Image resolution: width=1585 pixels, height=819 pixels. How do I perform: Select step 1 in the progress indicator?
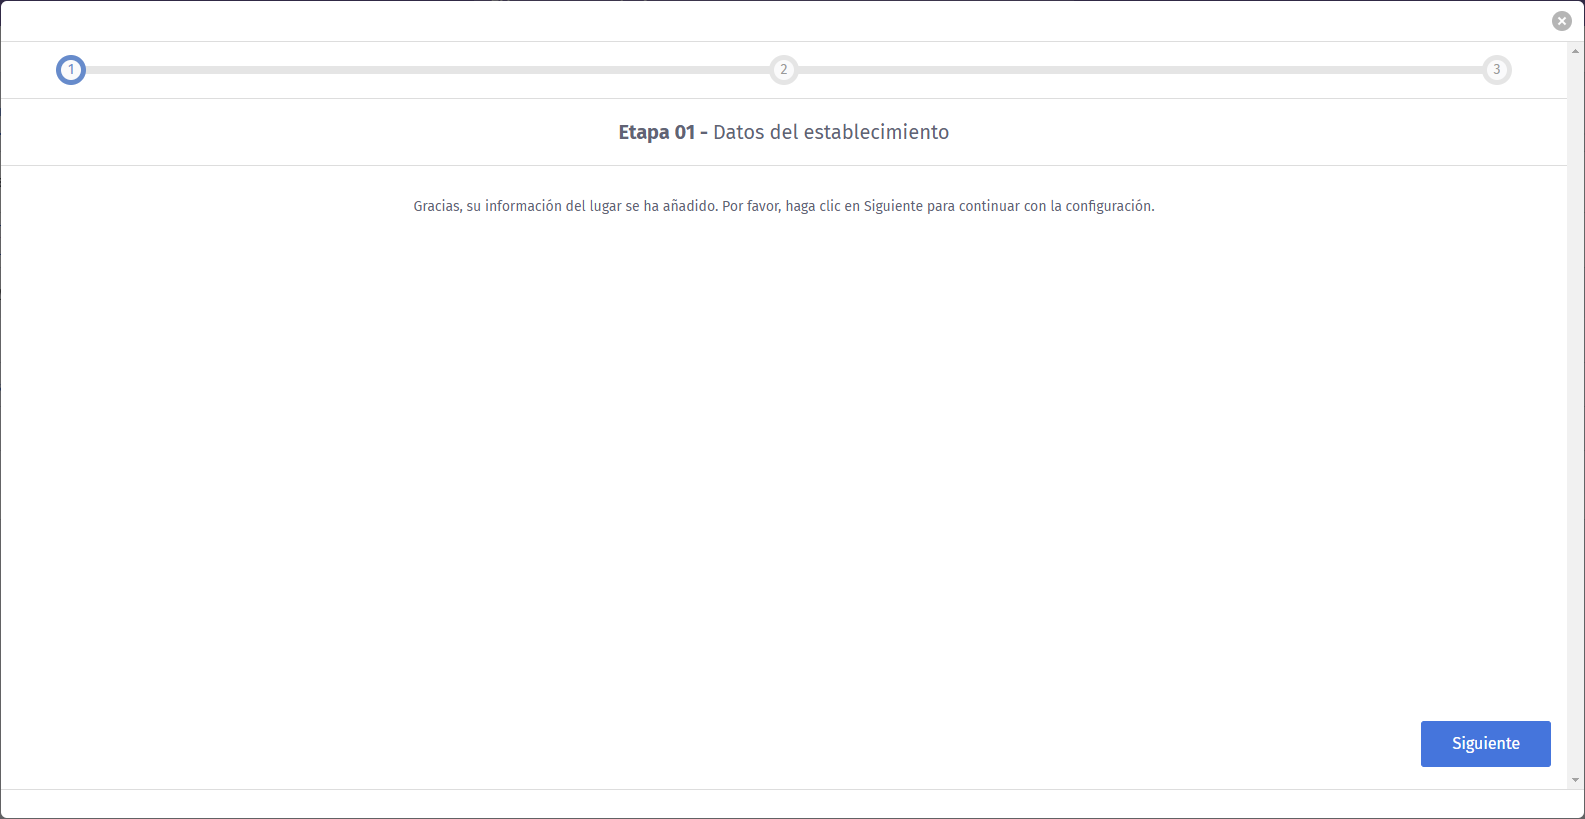pos(71,70)
